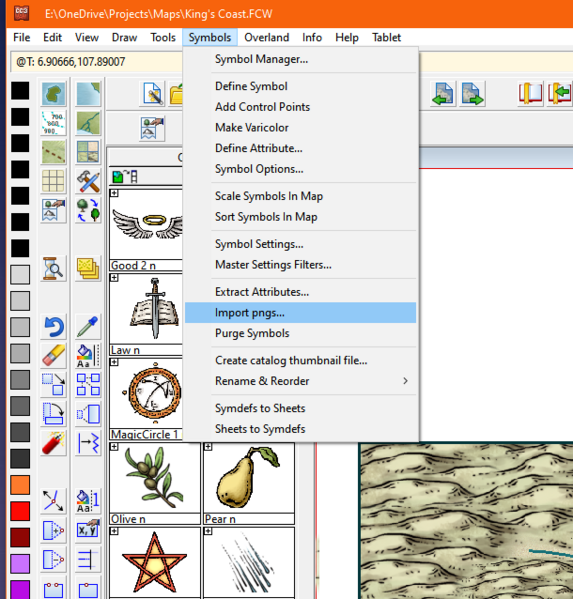Screen dimensions: 573x599
Task: Expand the Good 2 n symbol collection
Action: point(114,193)
